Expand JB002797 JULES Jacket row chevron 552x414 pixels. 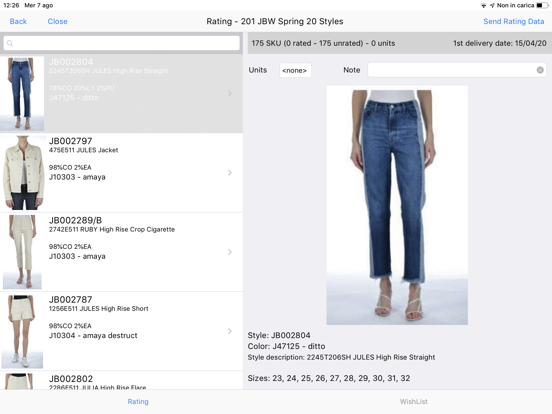click(230, 172)
